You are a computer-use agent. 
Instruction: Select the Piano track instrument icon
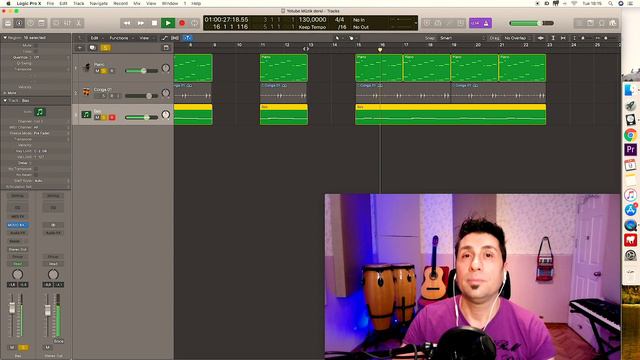point(86,67)
